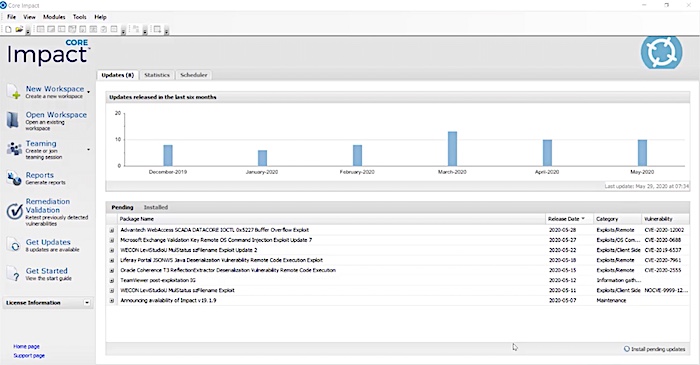The width and height of the screenshot is (700, 365).
Task: Click the 2020-05-12 release date cell
Action: [562, 280]
